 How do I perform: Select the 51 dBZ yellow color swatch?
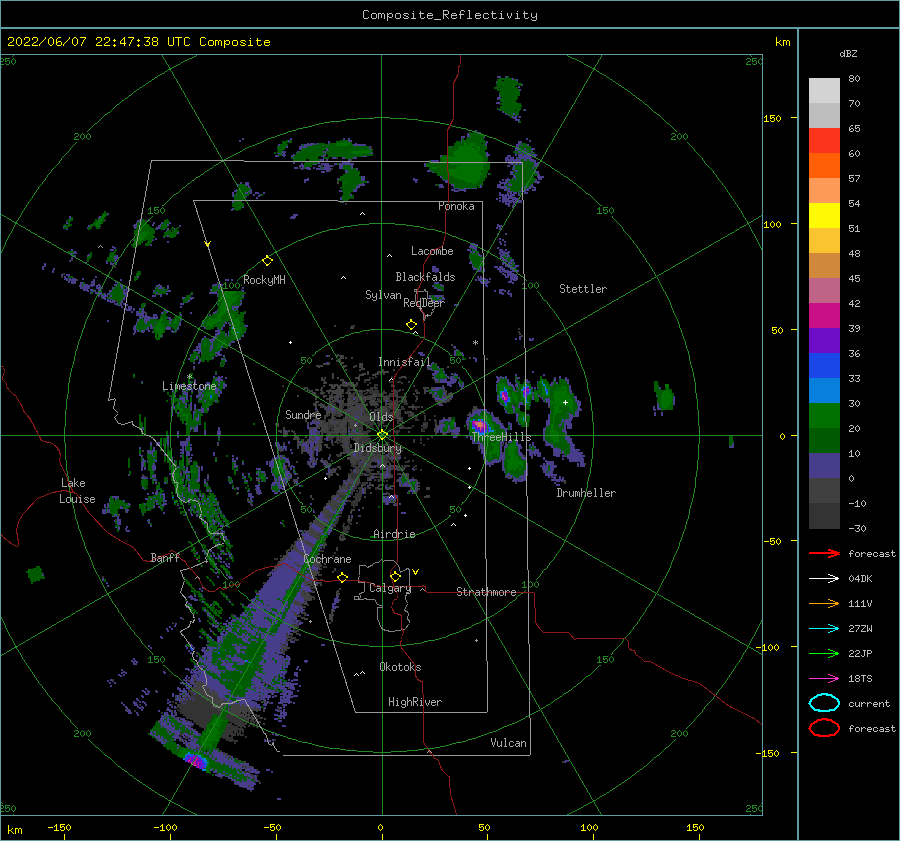[824, 215]
